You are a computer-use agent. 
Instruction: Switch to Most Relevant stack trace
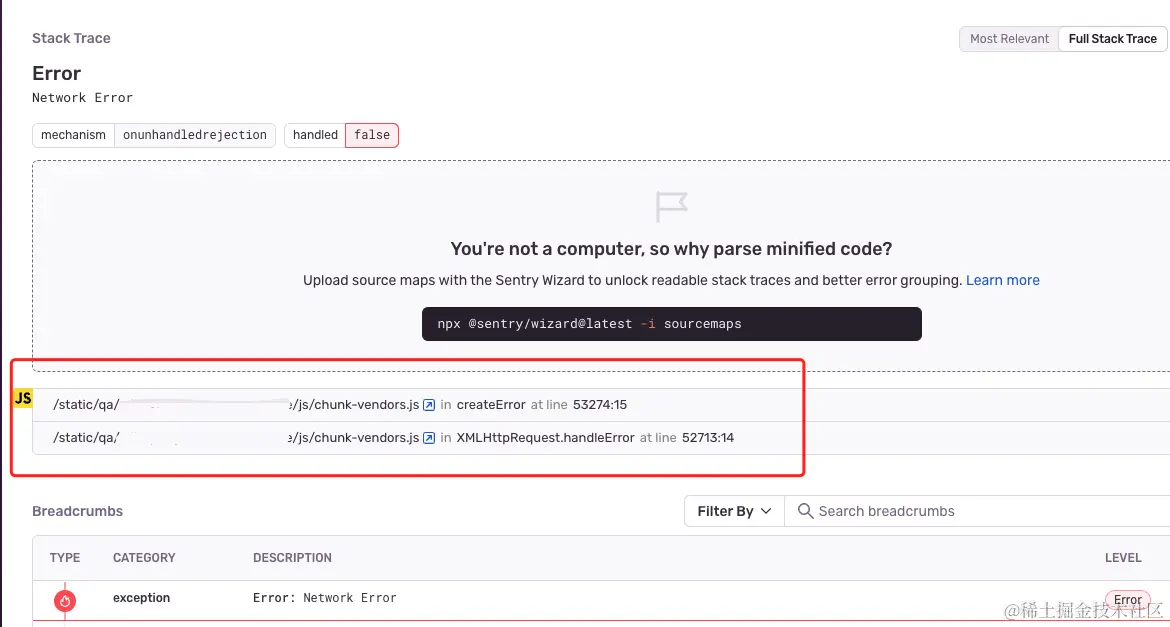(1009, 39)
